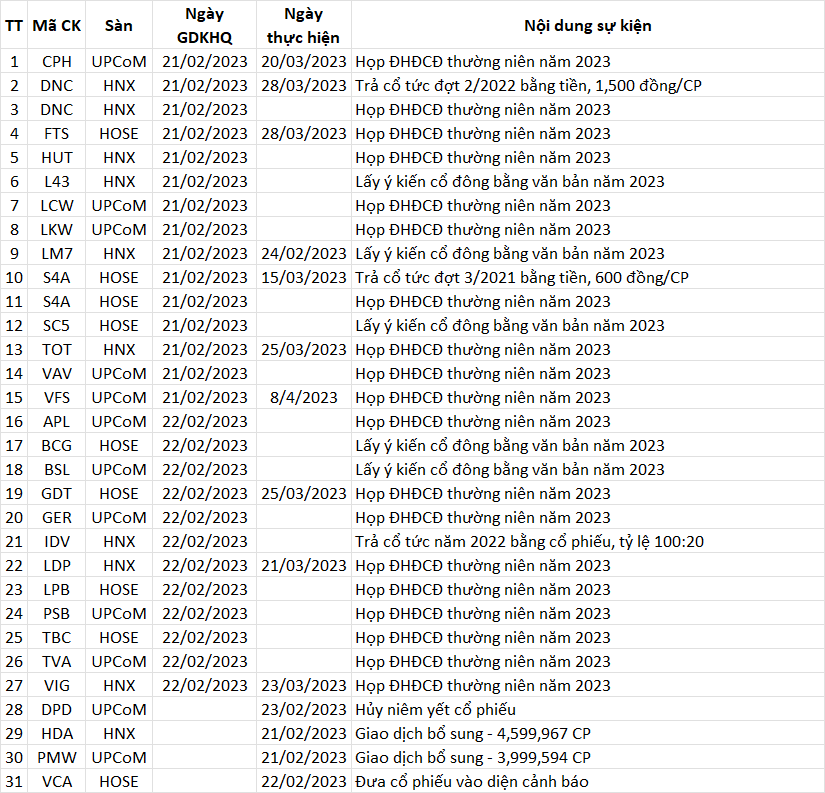Viewport: 825px width, 793px height.
Task: Select the PSB stock code cell
Action: point(56,614)
